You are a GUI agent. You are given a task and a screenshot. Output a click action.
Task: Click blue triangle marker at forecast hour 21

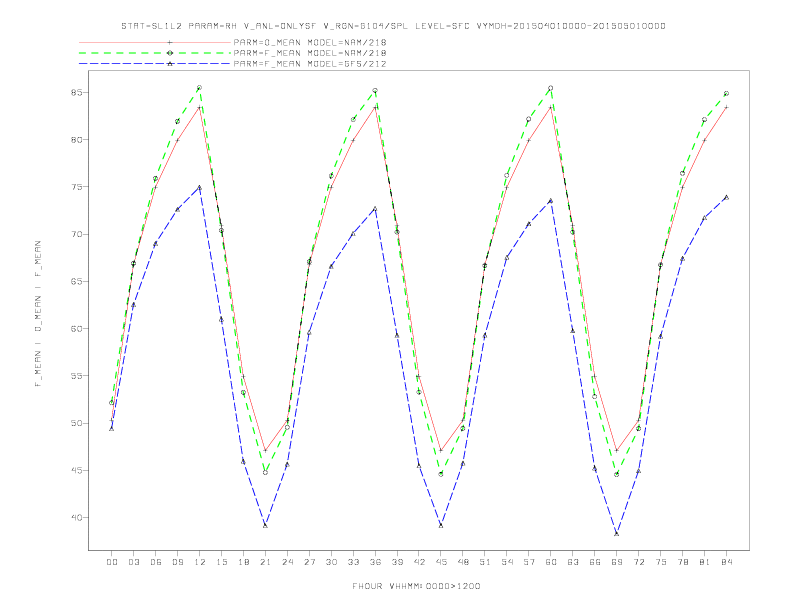click(x=265, y=526)
